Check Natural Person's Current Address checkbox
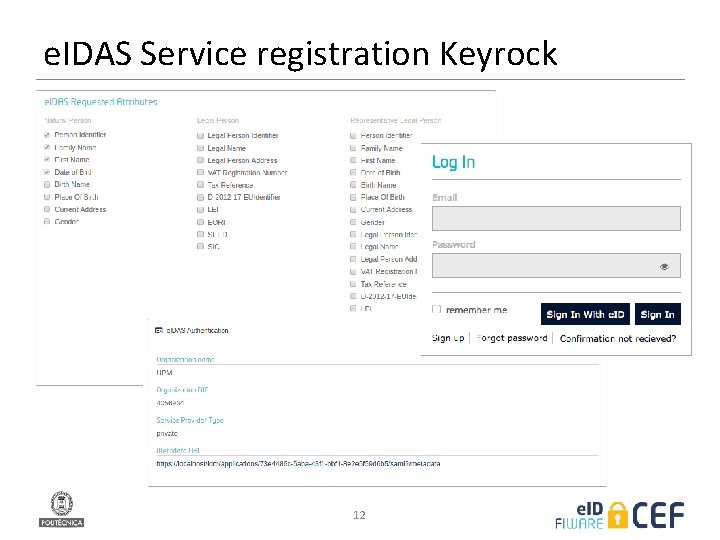This screenshot has width=720, height=540. (47, 209)
